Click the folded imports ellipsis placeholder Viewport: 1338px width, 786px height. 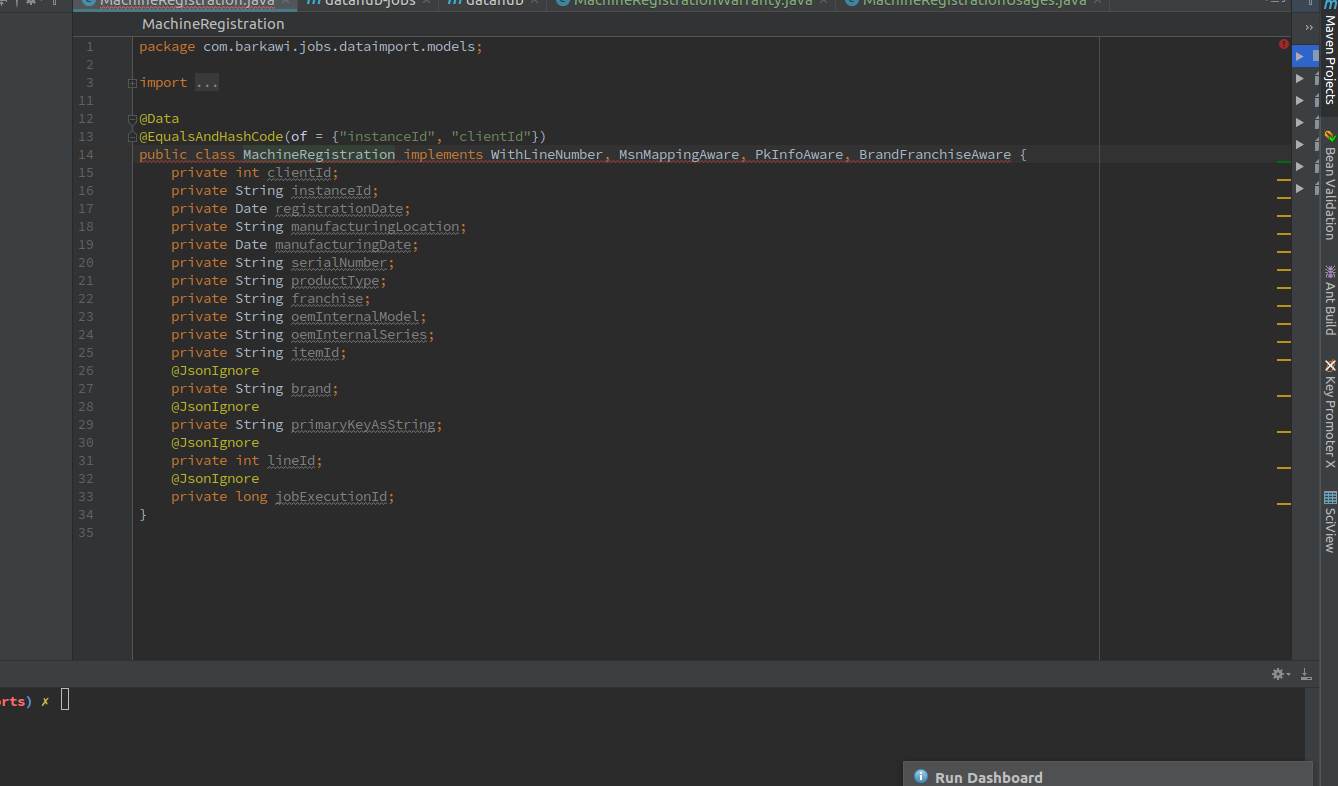(207, 83)
